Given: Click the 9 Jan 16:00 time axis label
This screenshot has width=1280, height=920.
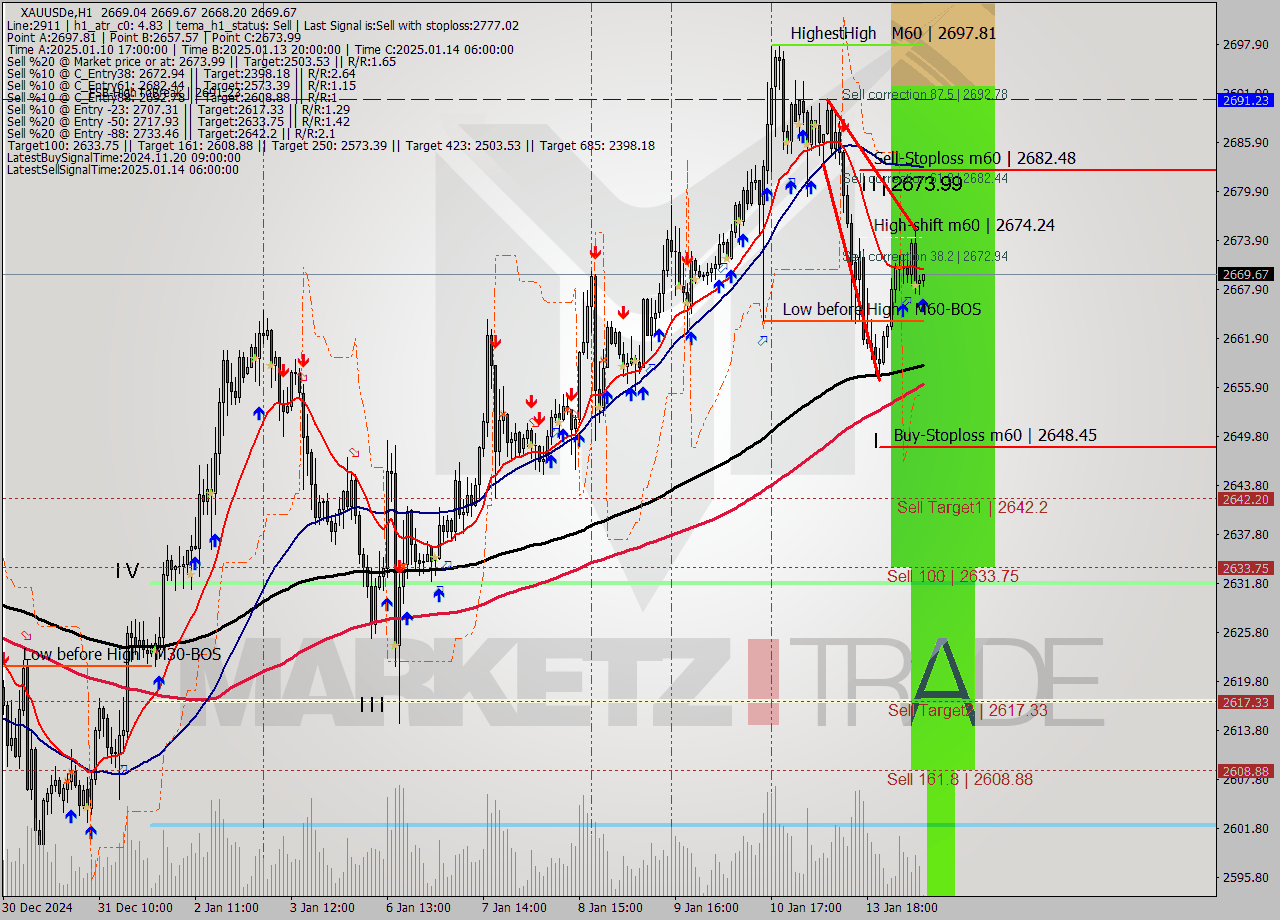Looking at the screenshot, I should 706,908.
